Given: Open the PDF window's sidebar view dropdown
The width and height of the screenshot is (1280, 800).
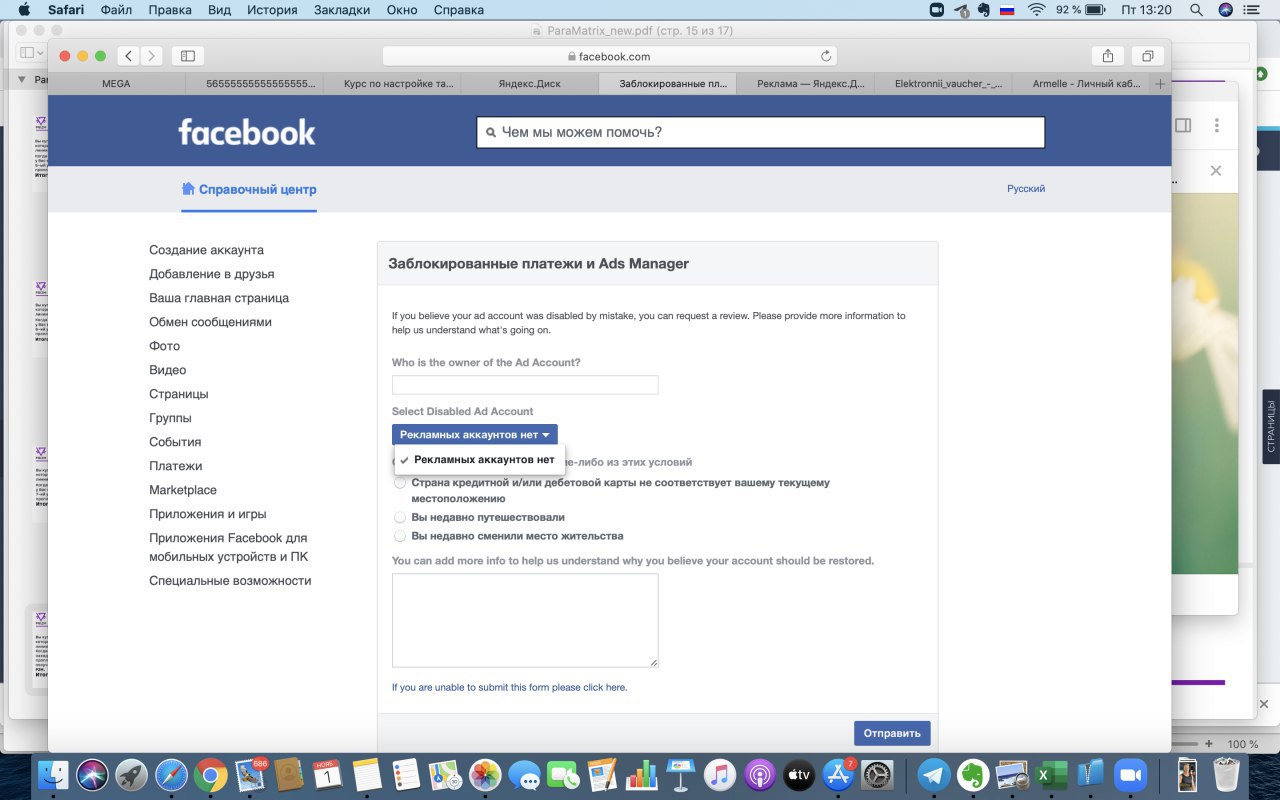Looking at the screenshot, I should pyautogui.click(x=31, y=53).
